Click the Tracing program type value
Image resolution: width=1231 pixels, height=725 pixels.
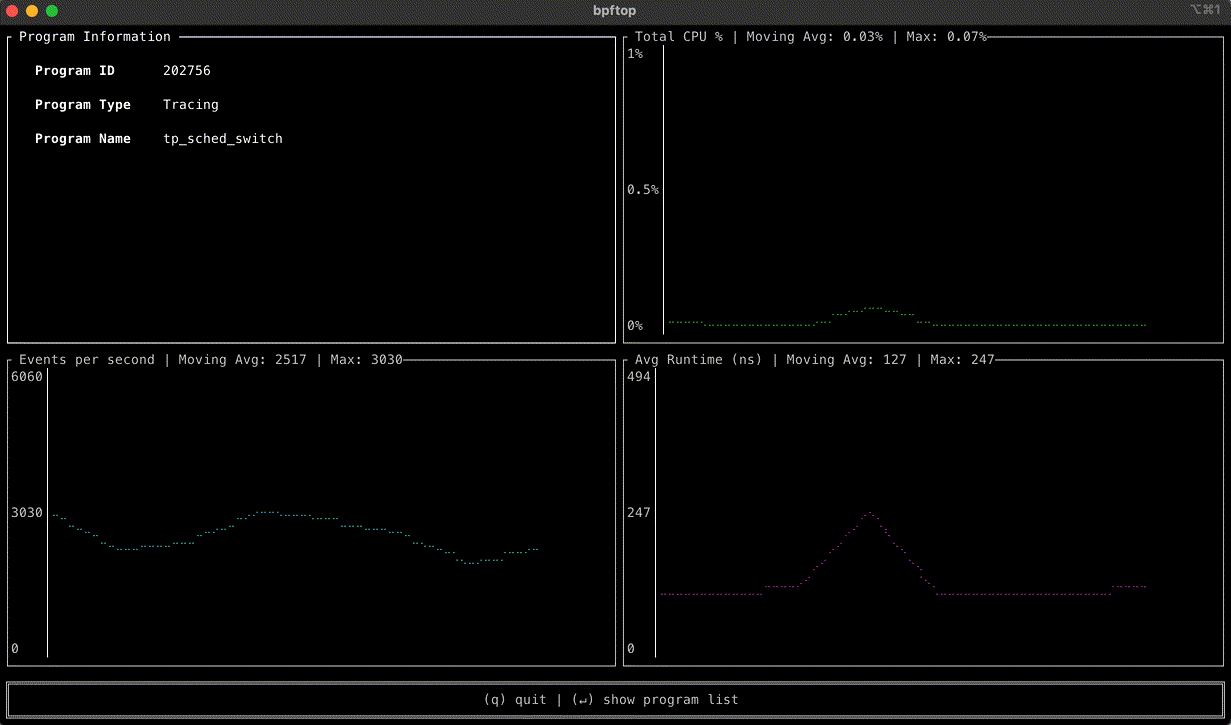pos(190,104)
